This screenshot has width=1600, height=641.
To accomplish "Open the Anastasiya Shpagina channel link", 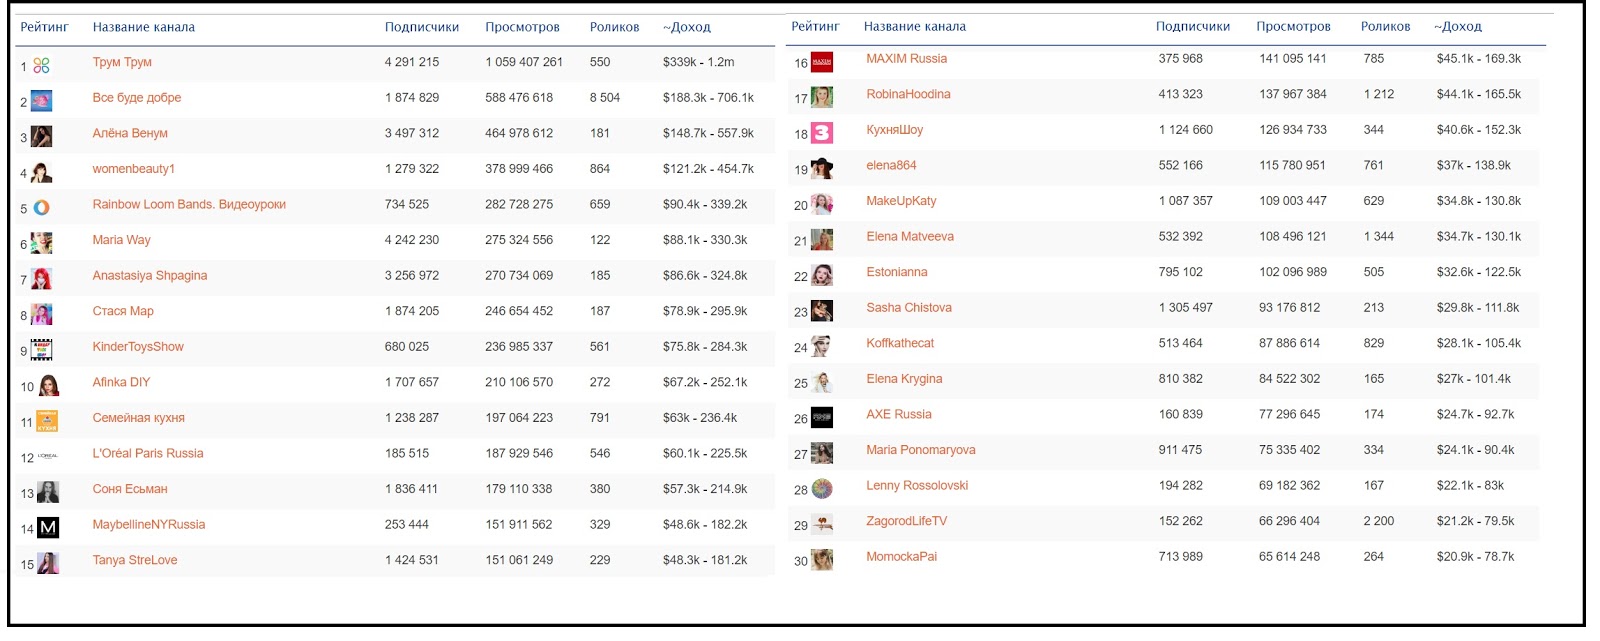I will [150, 276].
